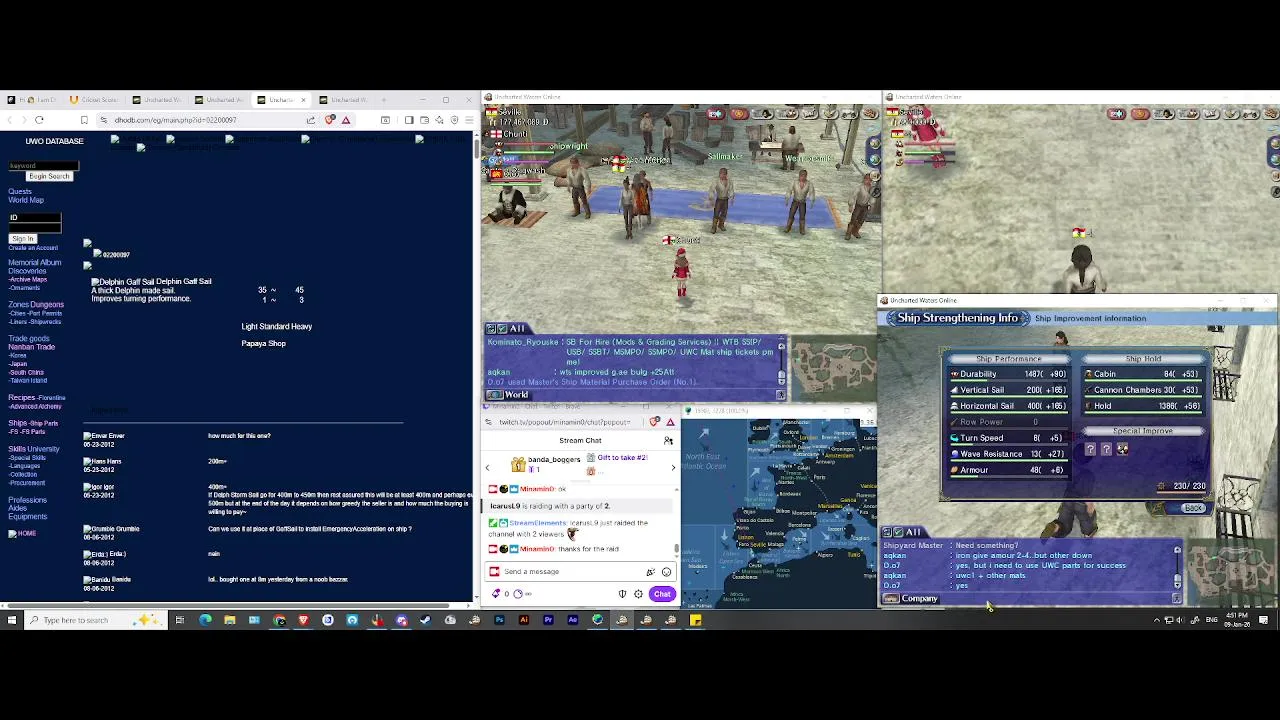Open the World Map link
Viewport: 1280px width, 720px height.
pos(26,200)
